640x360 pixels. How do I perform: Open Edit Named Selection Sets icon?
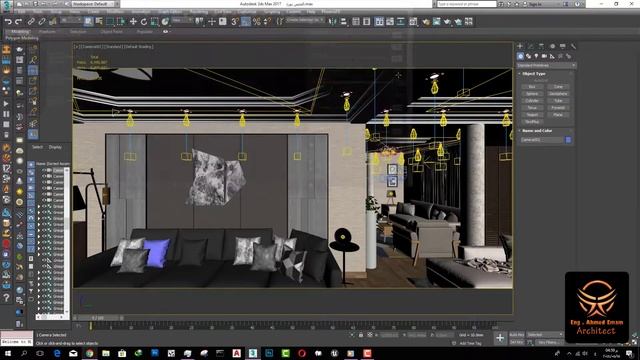click(x=280, y=22)
